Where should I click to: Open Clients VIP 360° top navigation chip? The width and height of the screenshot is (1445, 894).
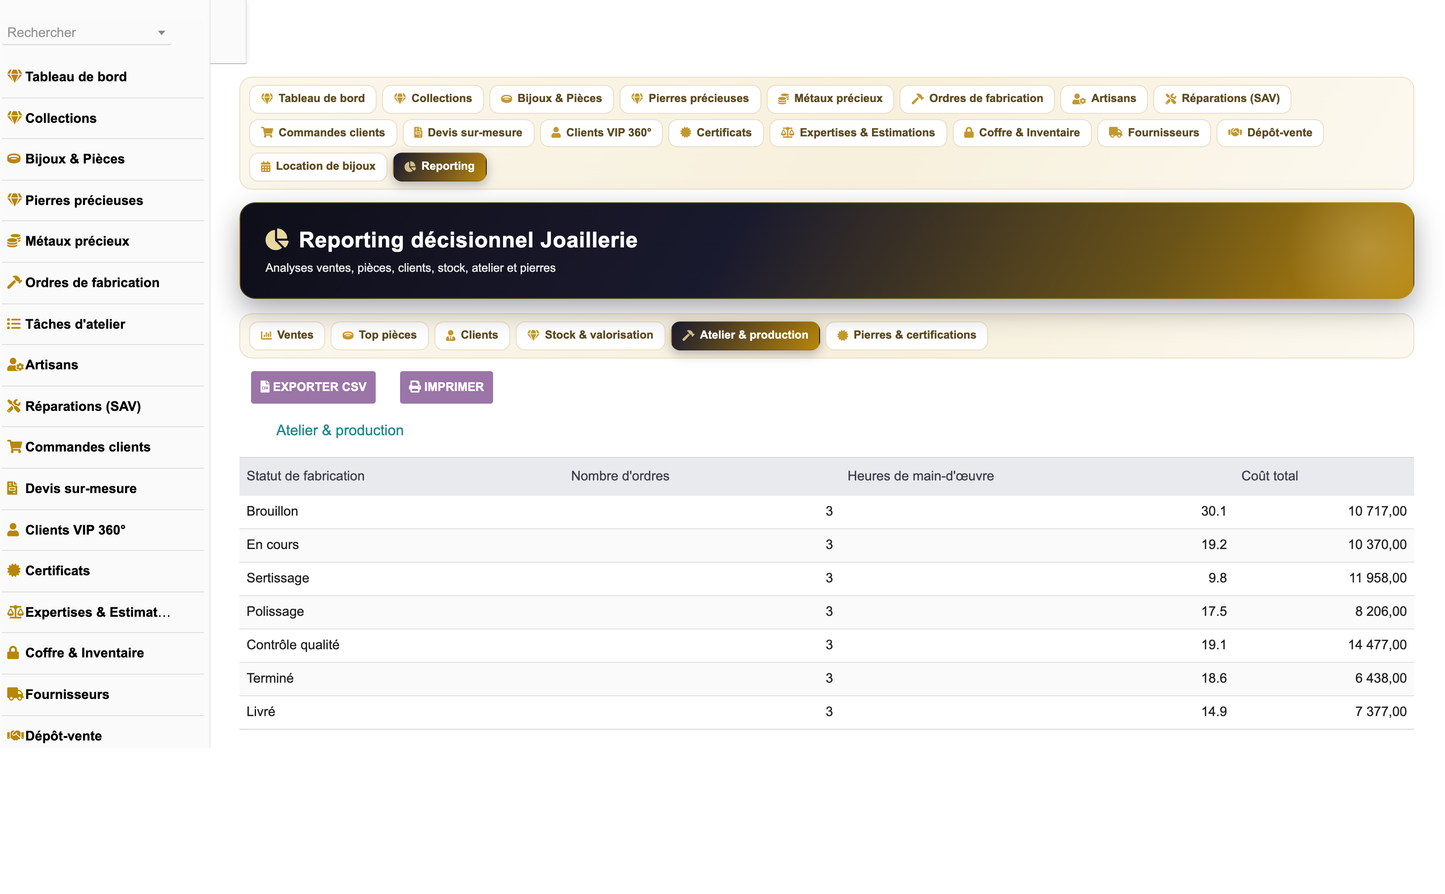[x=601, y=132]
